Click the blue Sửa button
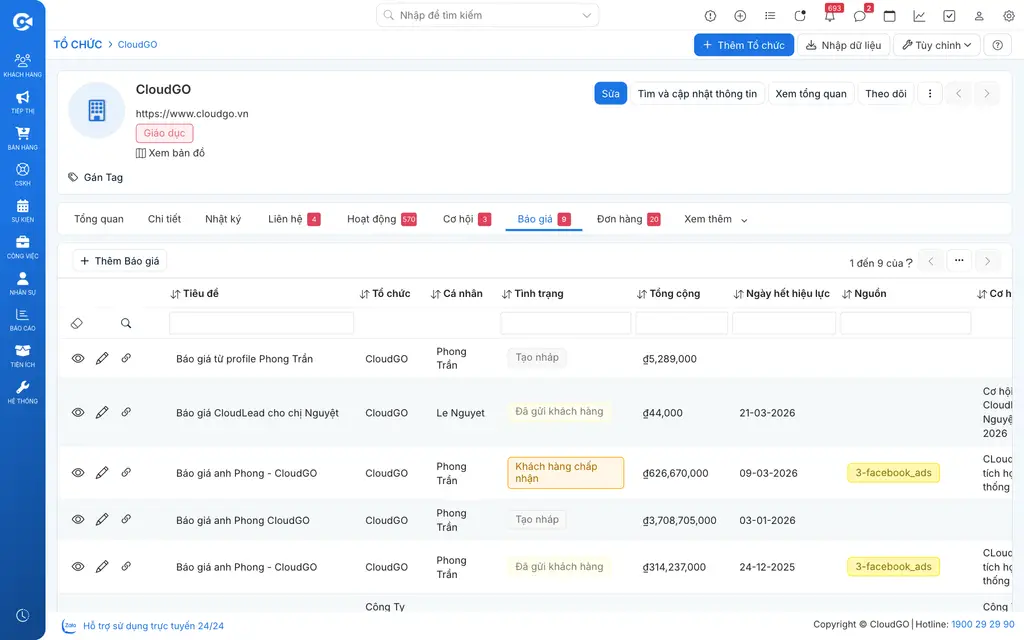The height and width of the screenshot is (640, 1024). [x=611, y=93]
